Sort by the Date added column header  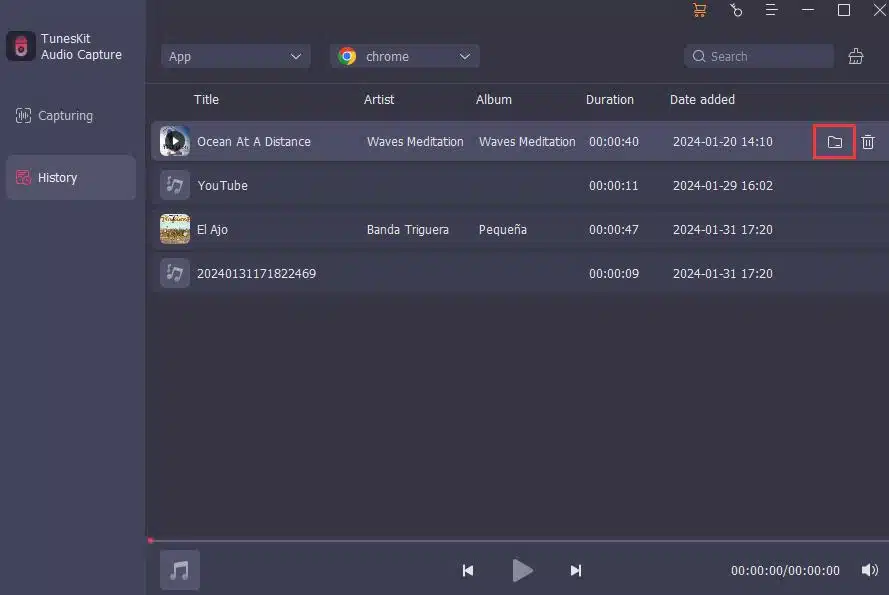coord(702,99)
